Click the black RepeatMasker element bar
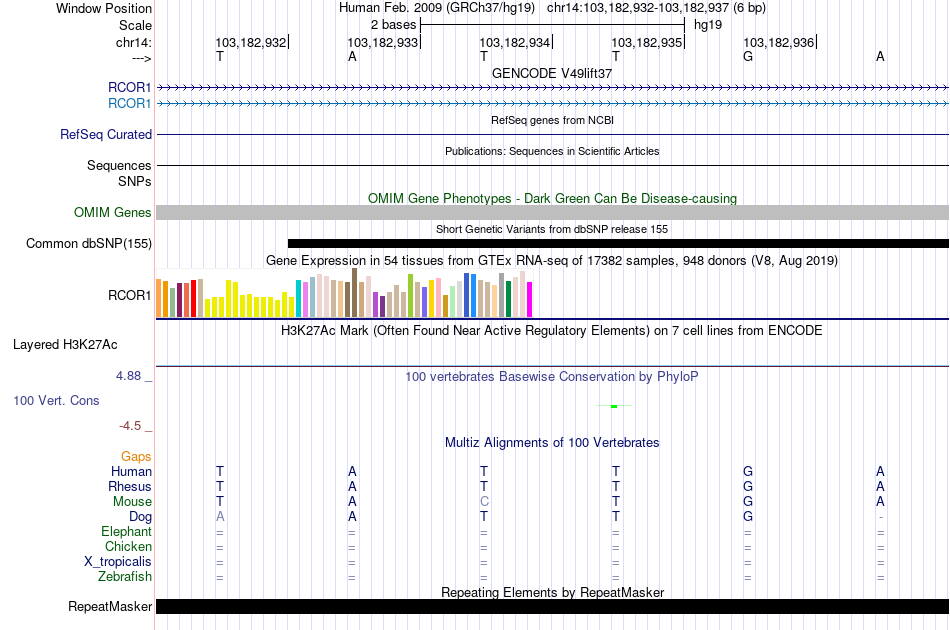The width and height of the screenshot is (950, 630). coord(552,606)
